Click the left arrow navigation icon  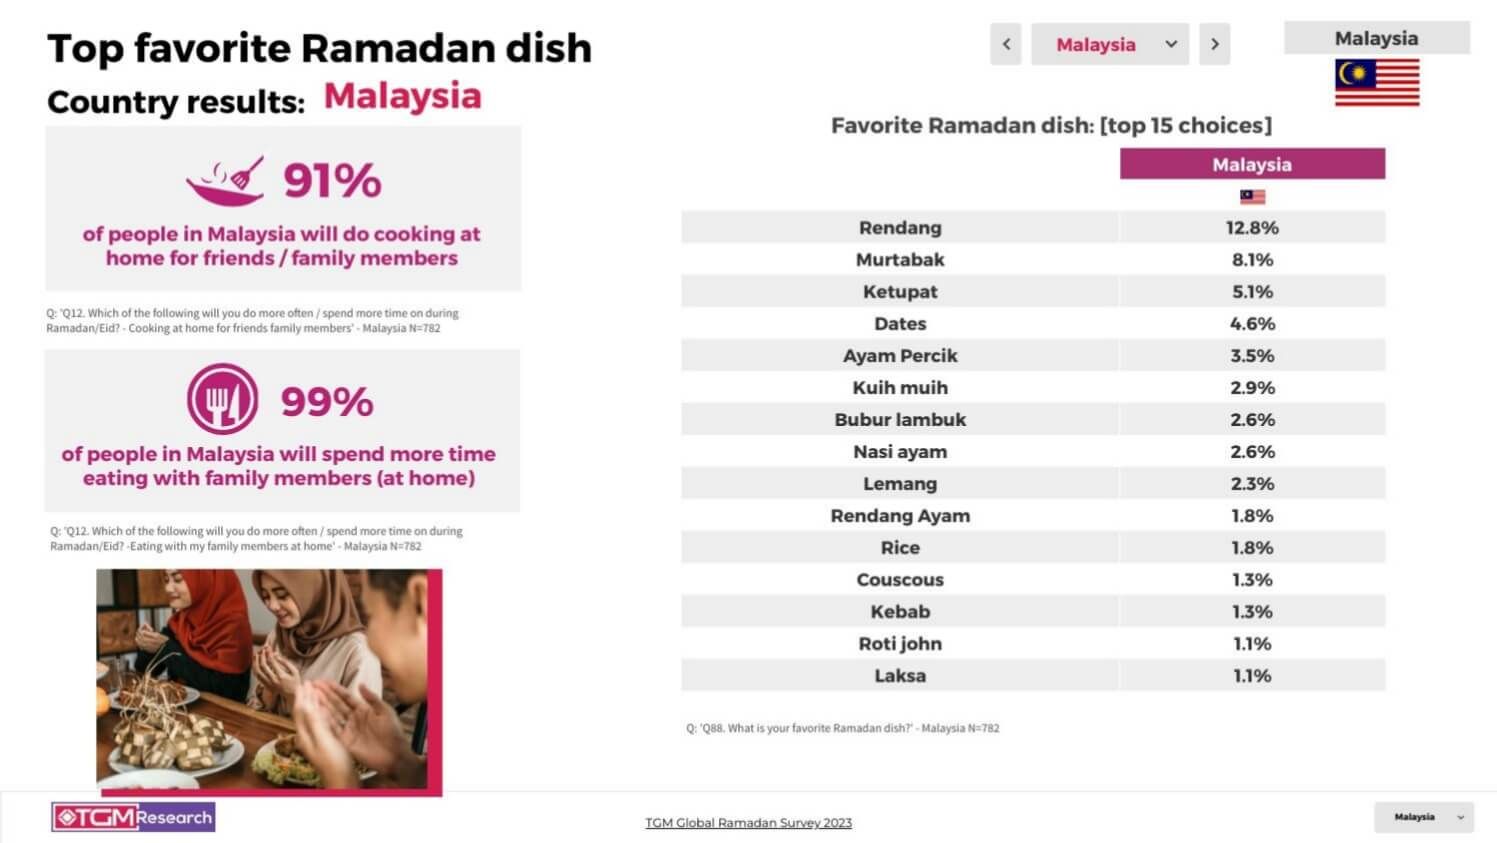click(x=1006, y=44)
